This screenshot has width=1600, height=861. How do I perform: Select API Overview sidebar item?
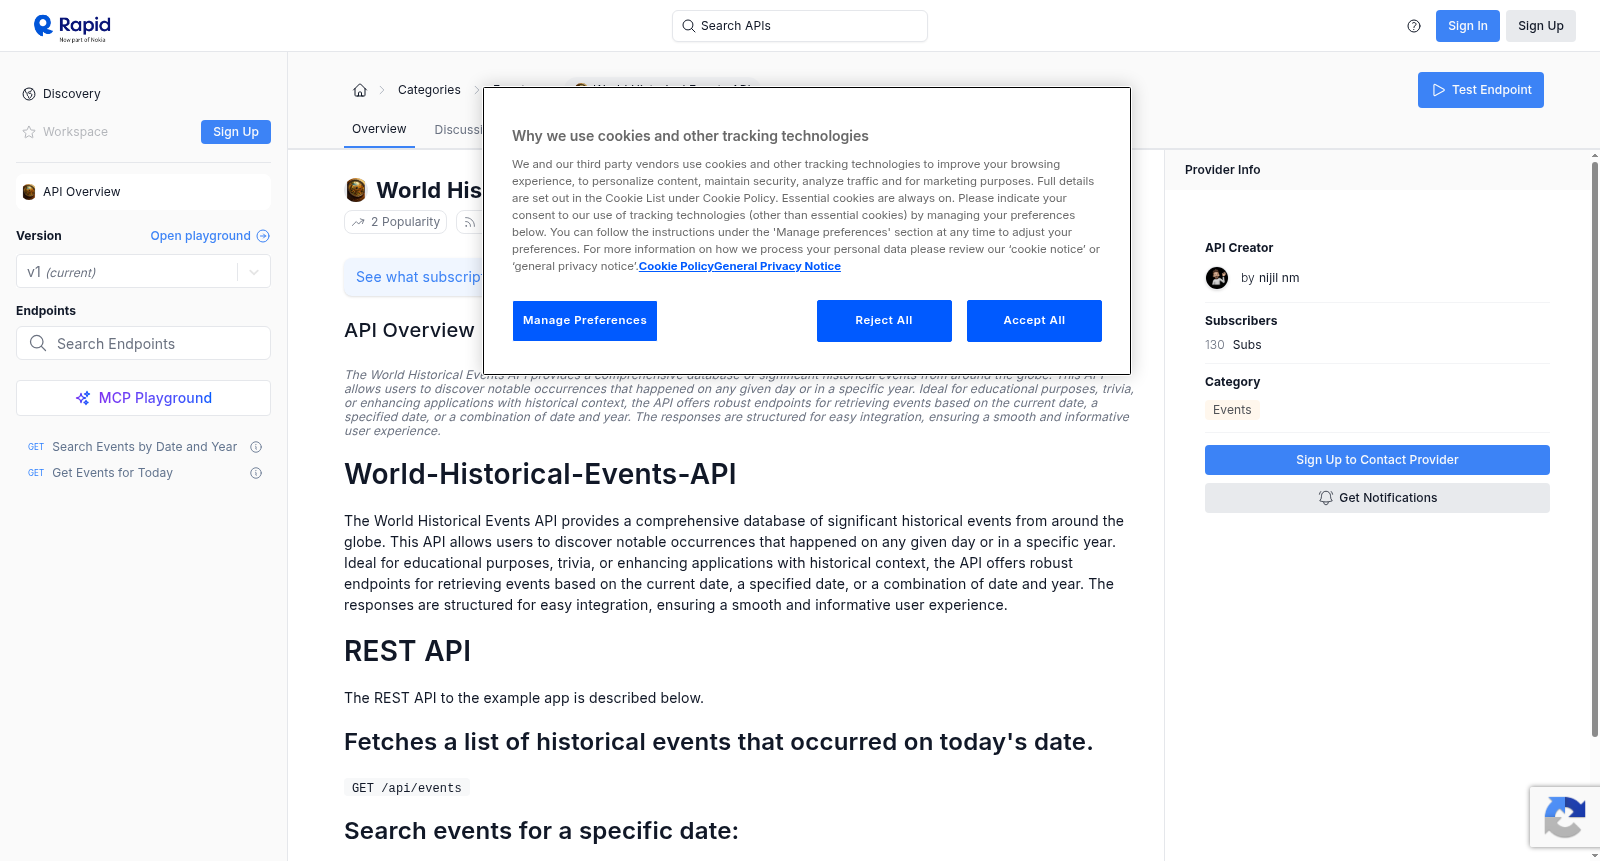click(143, 192)
